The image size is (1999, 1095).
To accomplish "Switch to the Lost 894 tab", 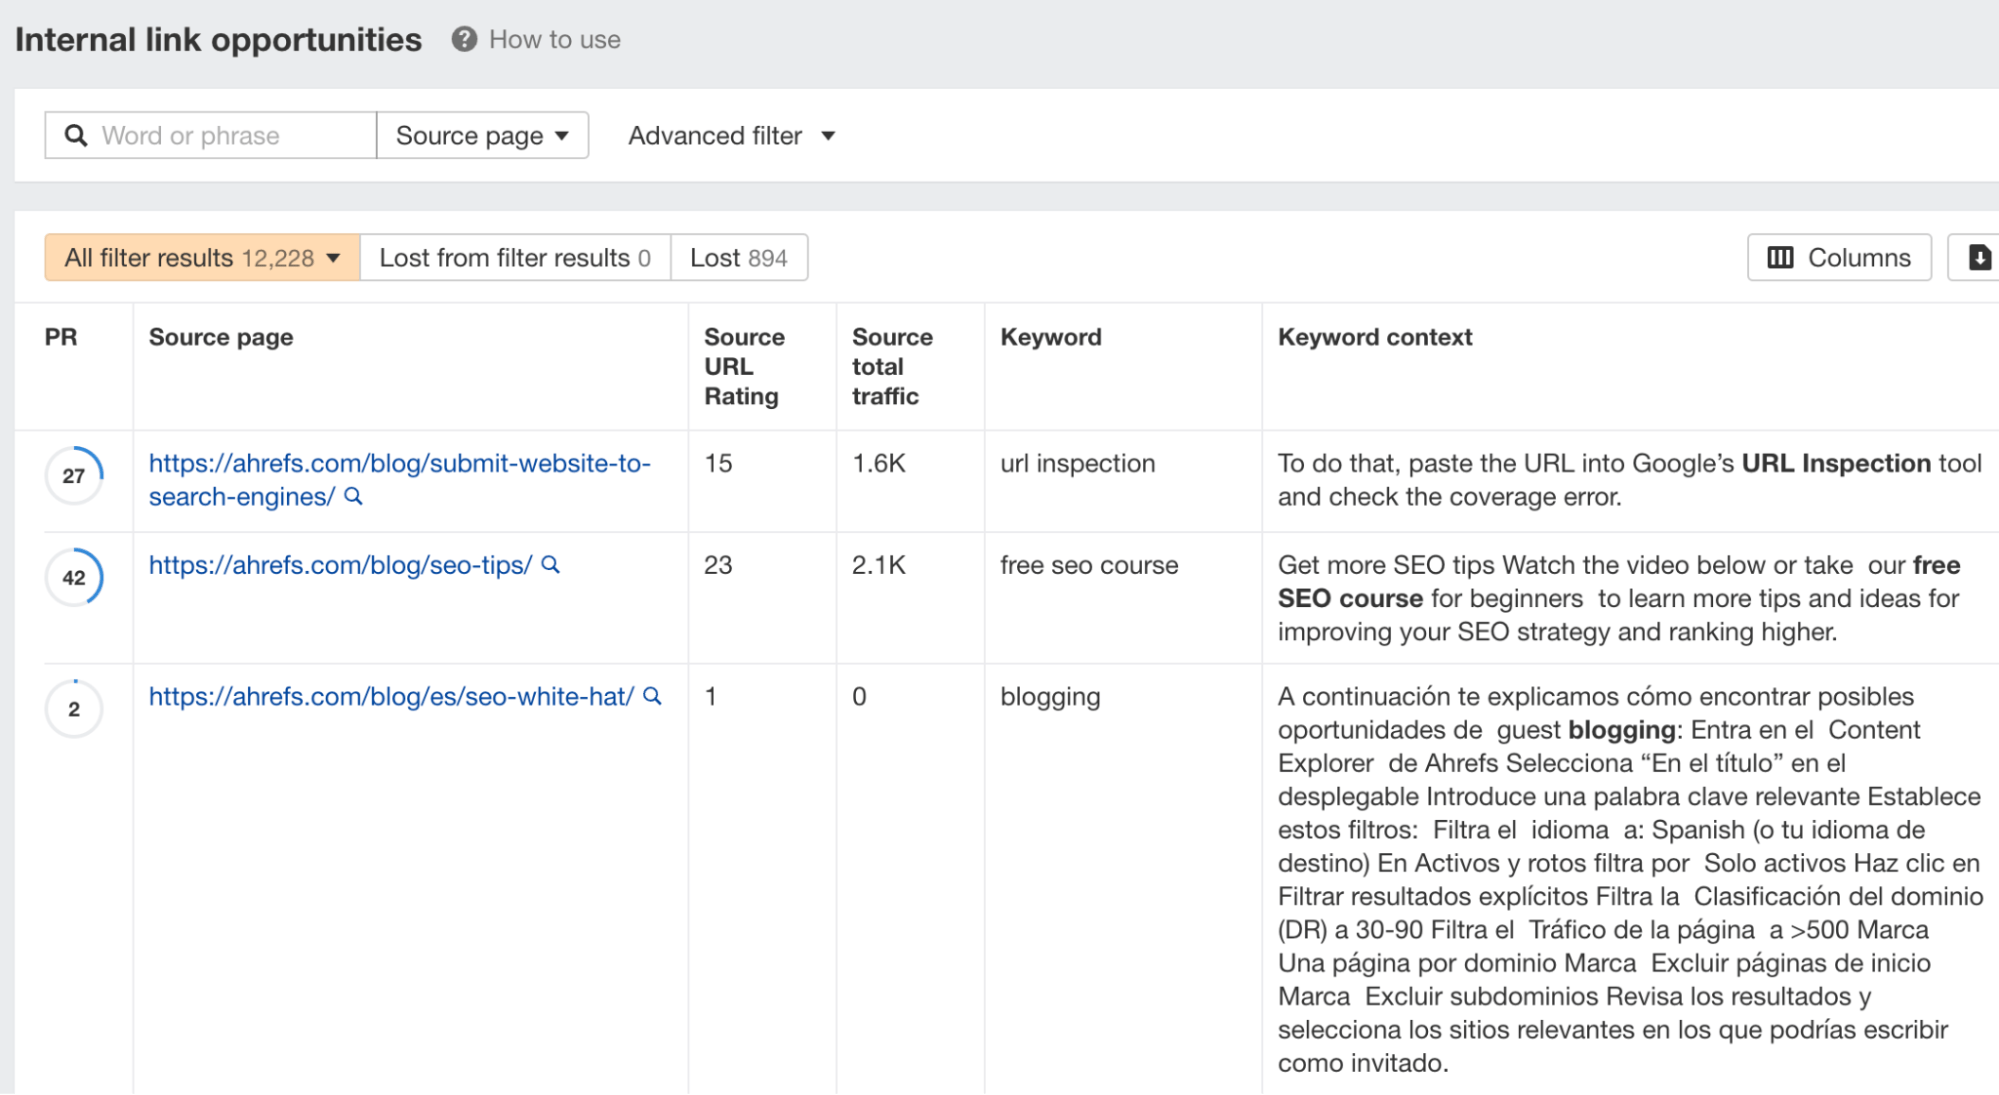I will (x=738, y=257).
